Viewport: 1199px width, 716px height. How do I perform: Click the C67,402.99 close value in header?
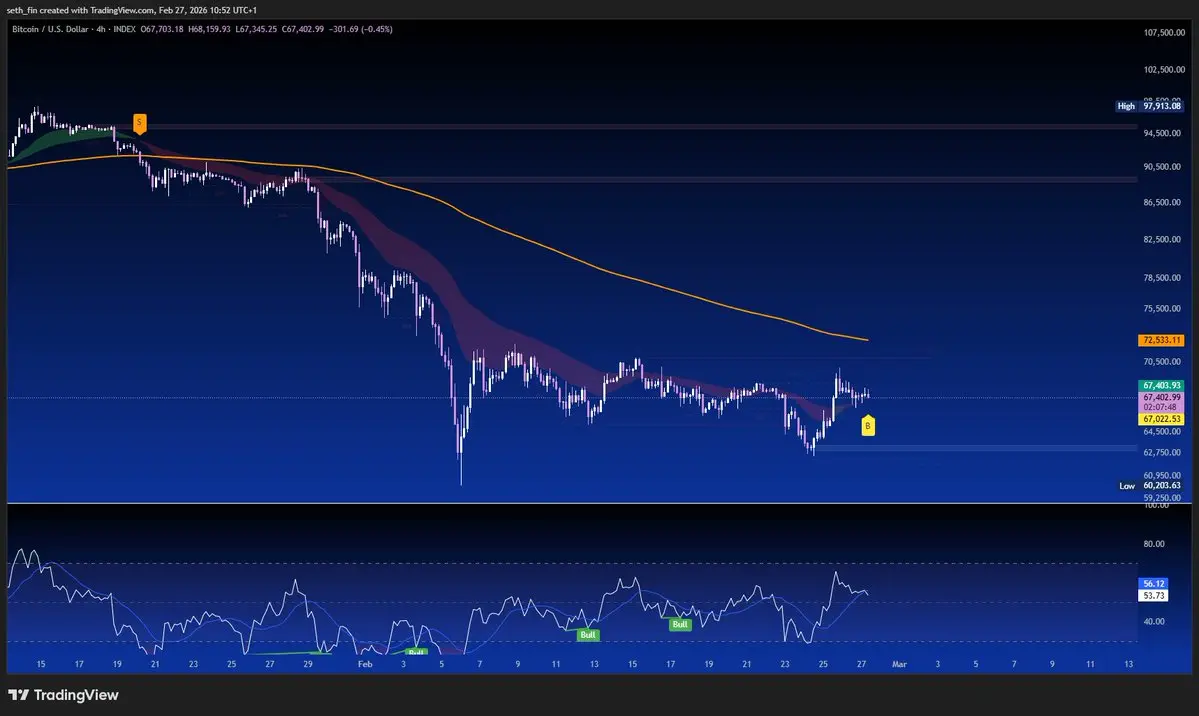pyautogui.click(x=302, y=29)
